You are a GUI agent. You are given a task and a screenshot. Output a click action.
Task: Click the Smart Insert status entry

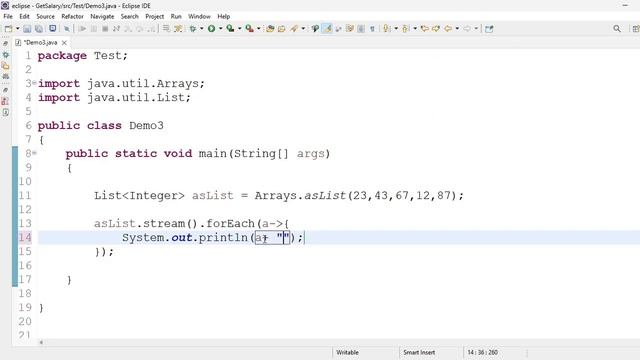(x=419, y=352)
